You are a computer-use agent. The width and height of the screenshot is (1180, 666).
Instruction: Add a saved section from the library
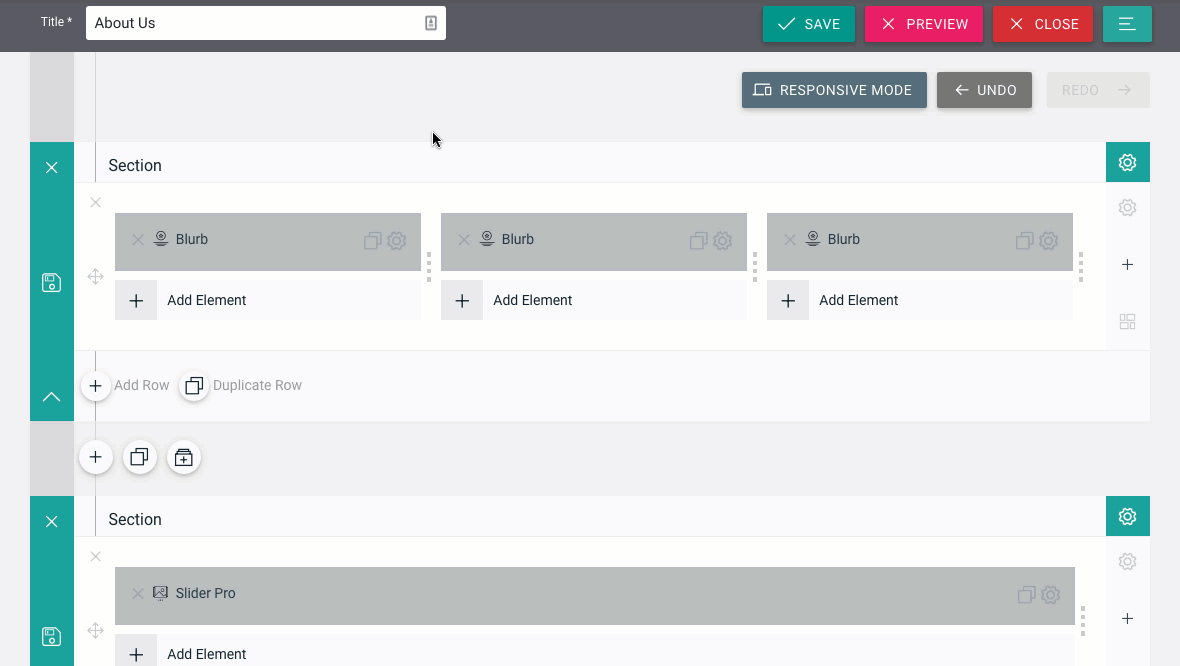183,457
